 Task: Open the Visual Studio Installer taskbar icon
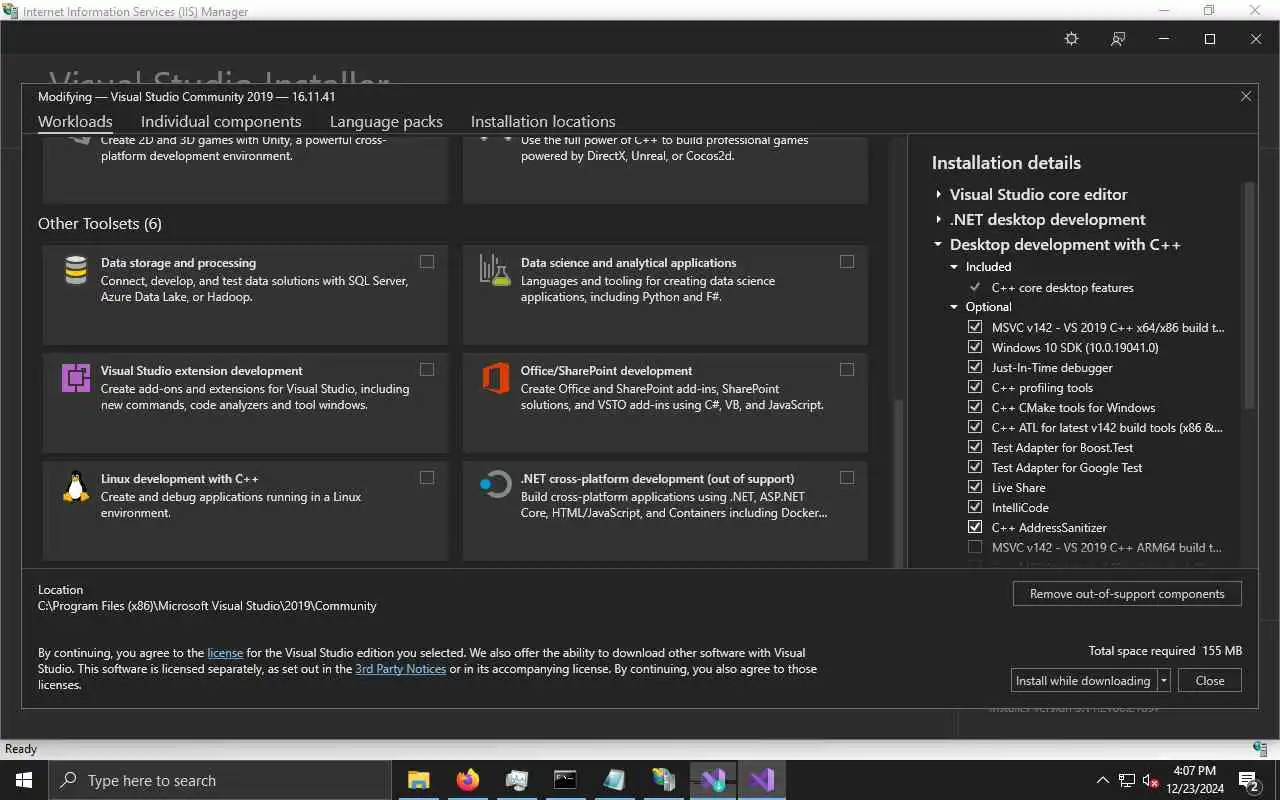[x=713, y=780]
